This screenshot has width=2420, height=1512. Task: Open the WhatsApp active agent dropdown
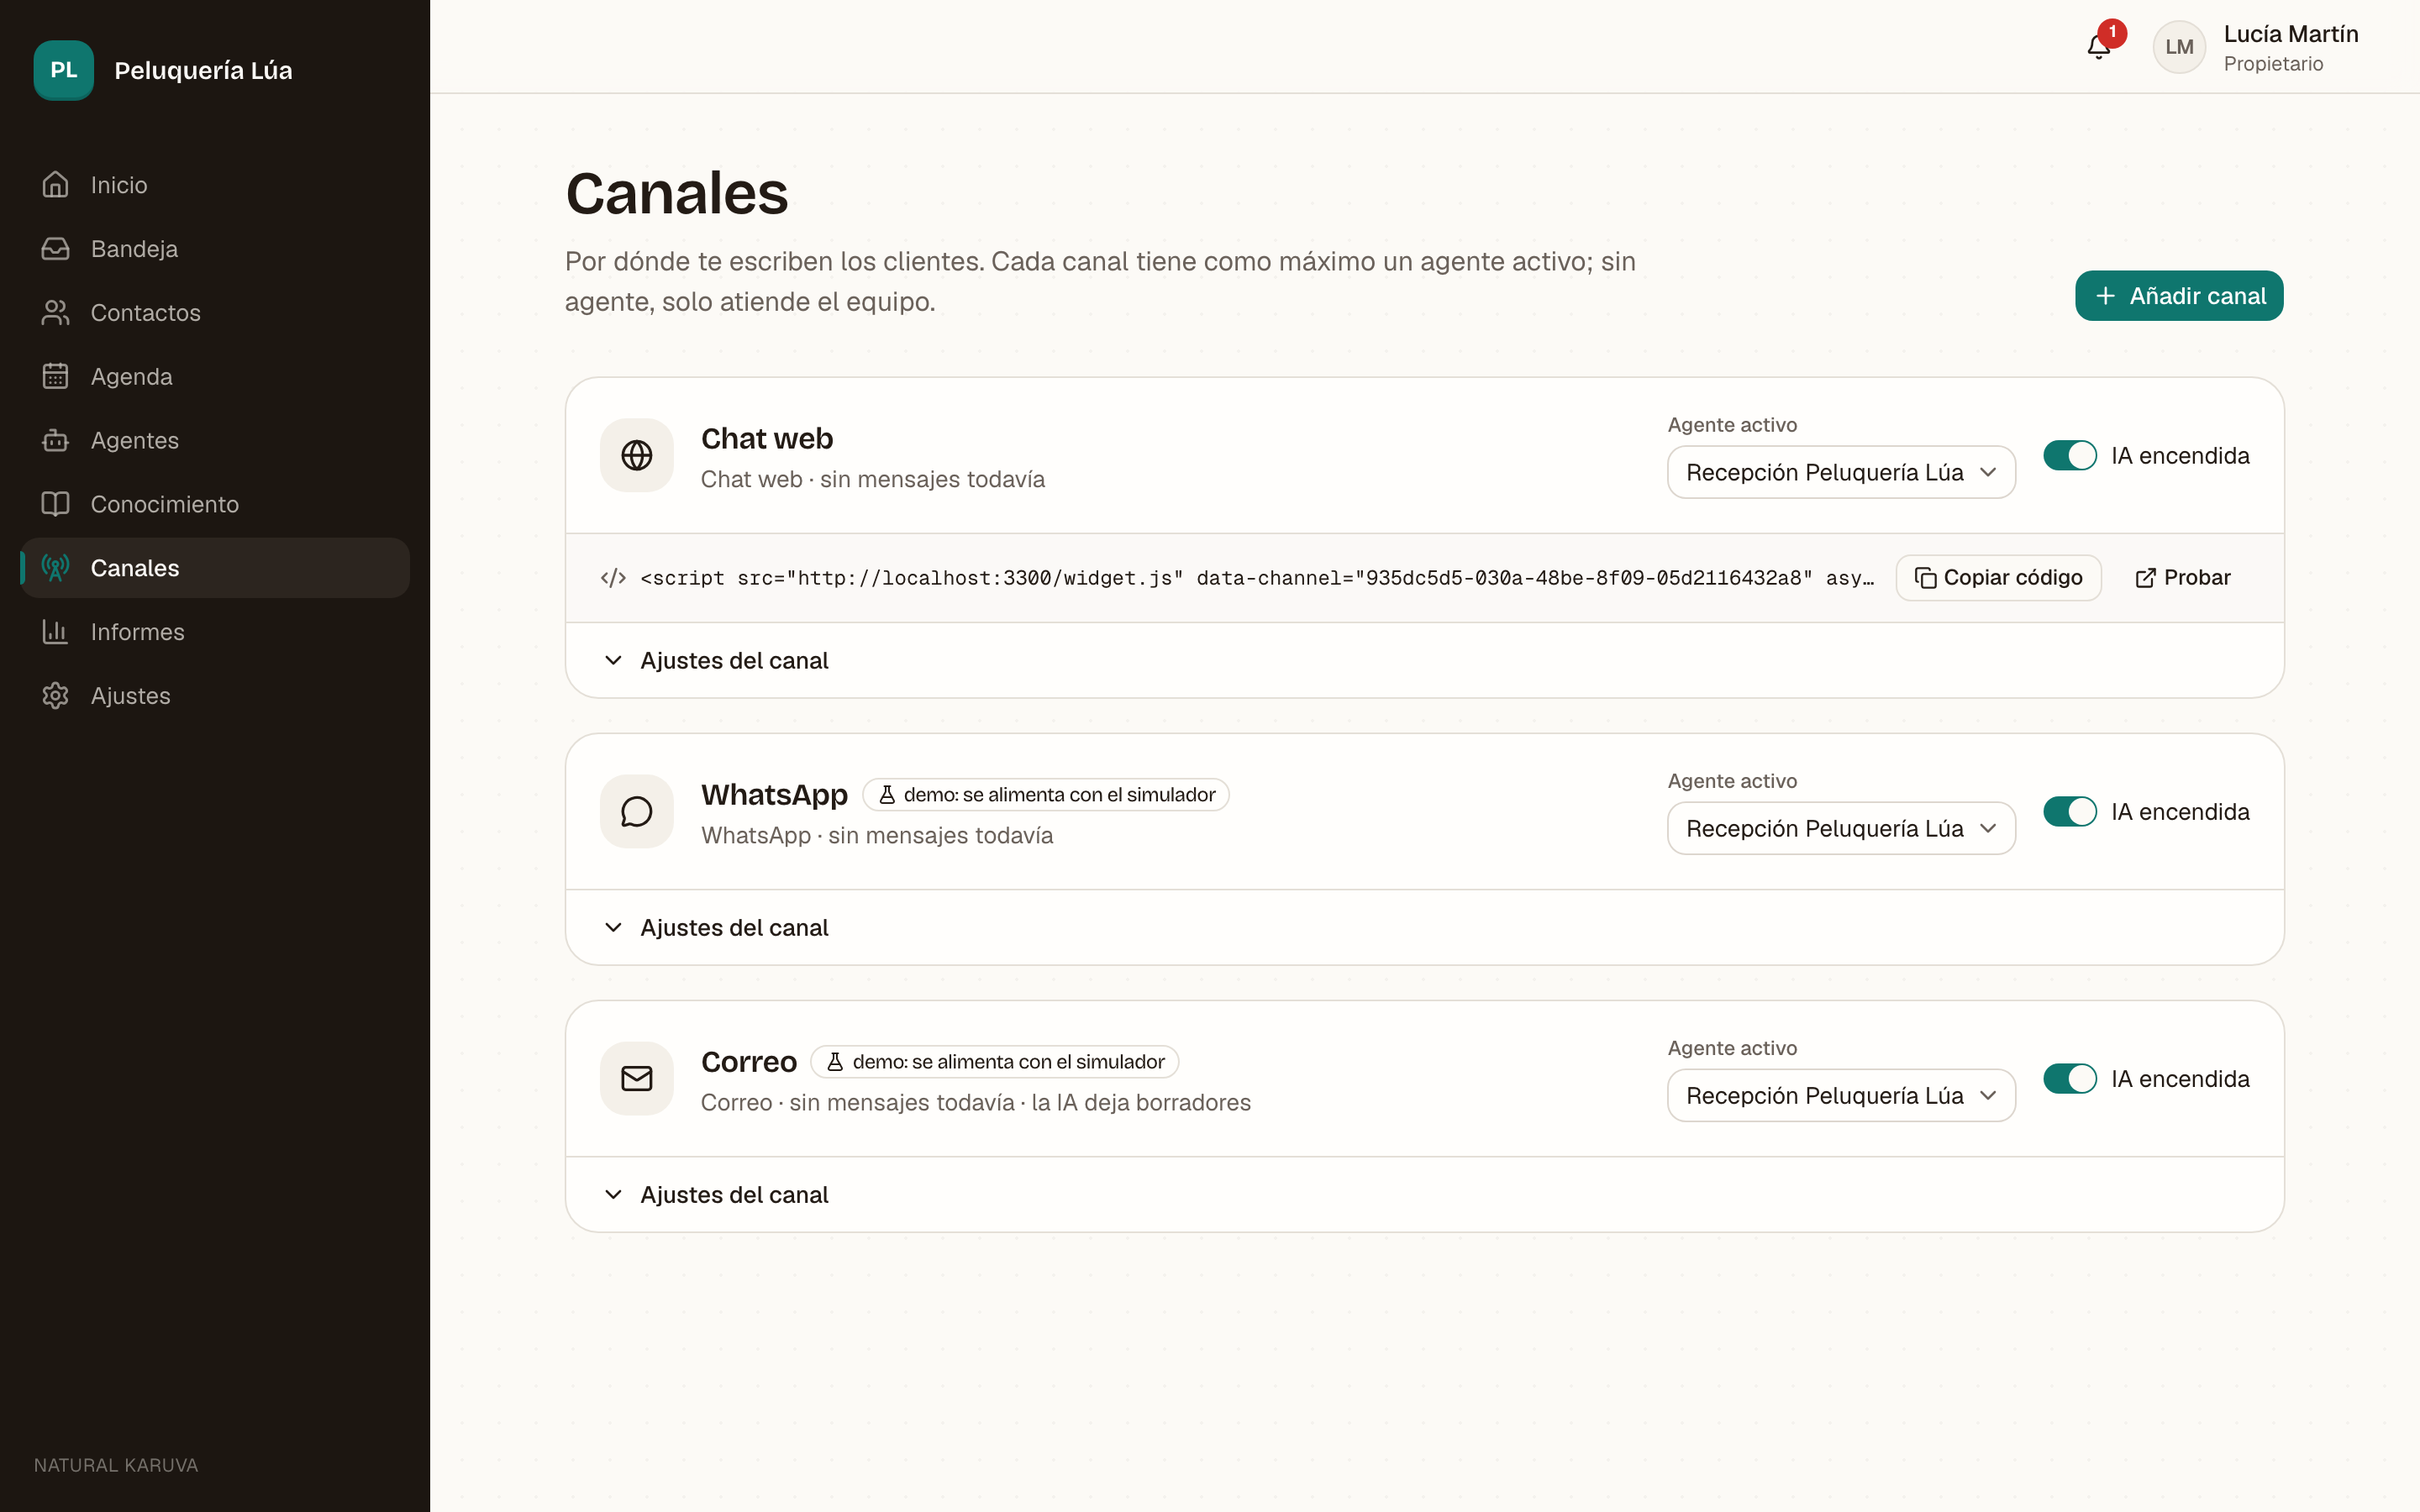tap(1841, 828)
